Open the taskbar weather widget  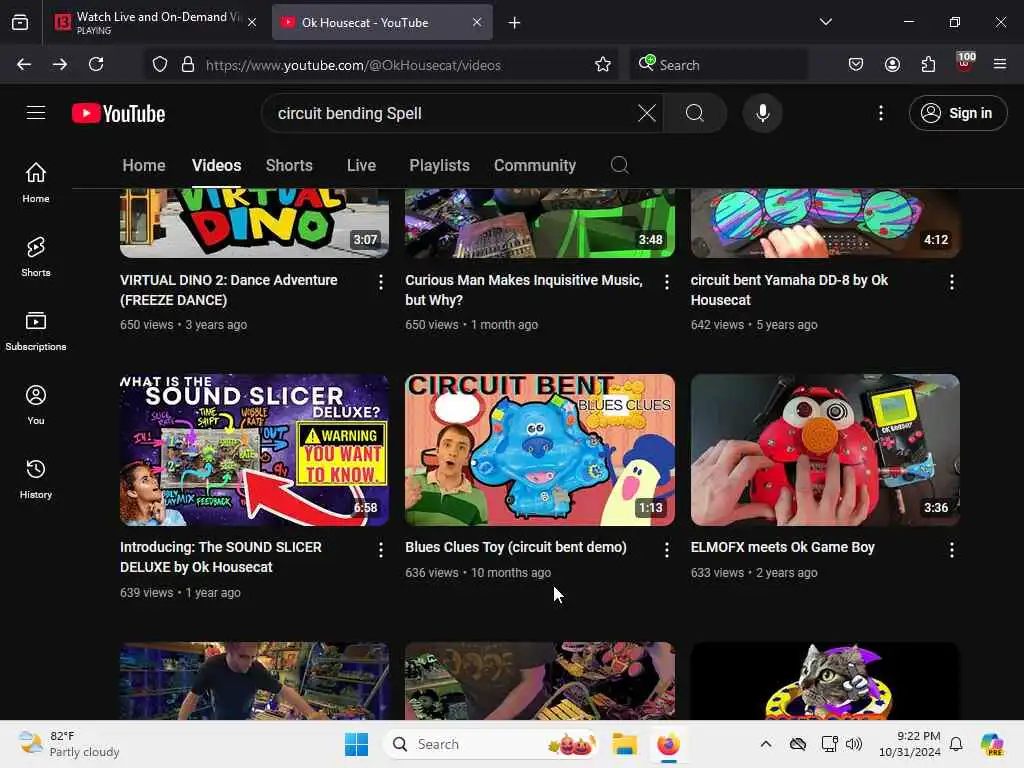click(69, 744)
